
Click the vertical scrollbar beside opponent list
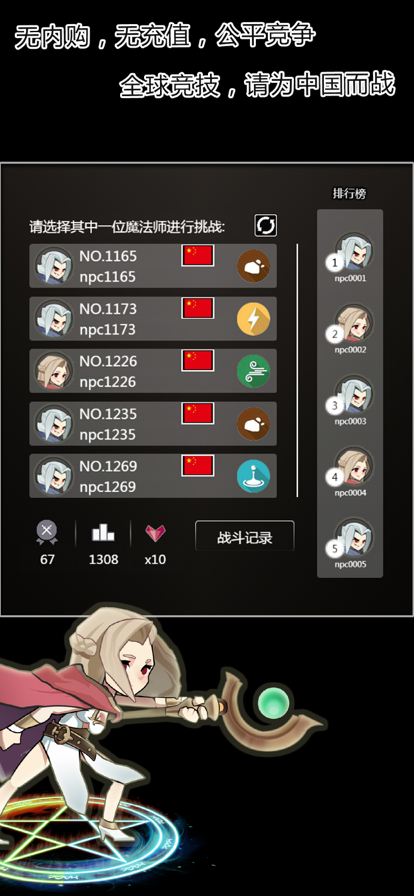click(x=297, y=370)
